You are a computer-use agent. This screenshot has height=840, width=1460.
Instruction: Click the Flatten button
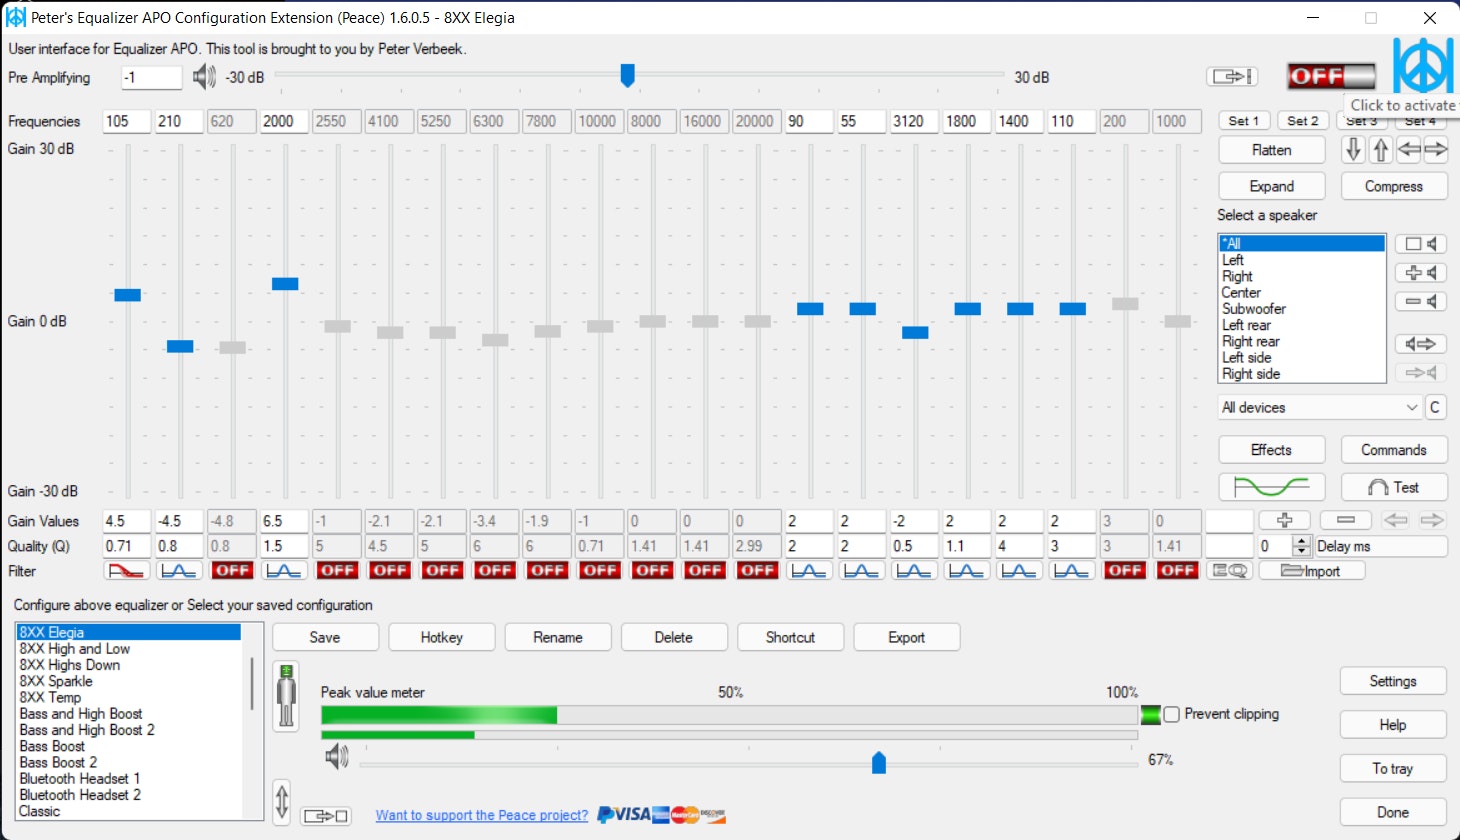1271,150
